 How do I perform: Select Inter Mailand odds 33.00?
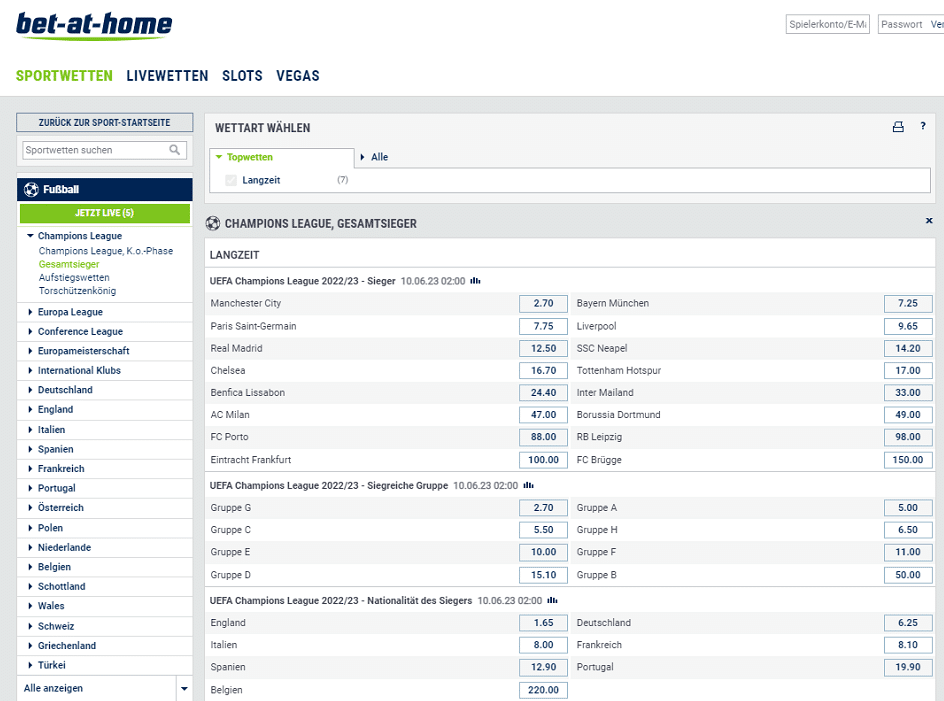click(908, 393)
